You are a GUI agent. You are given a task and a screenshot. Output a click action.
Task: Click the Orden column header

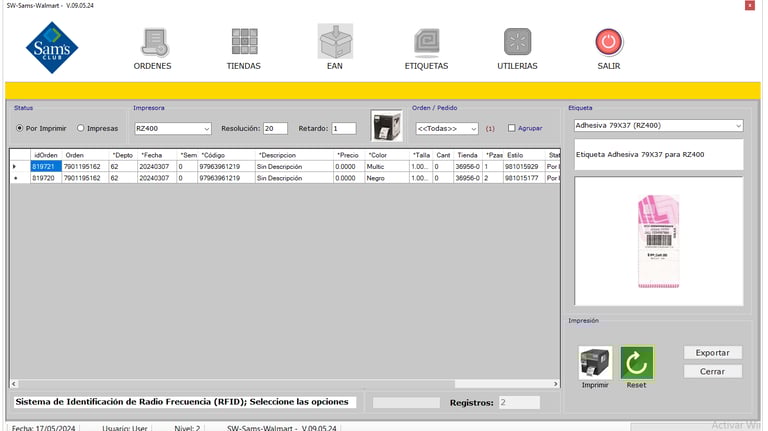click(85, 155)
